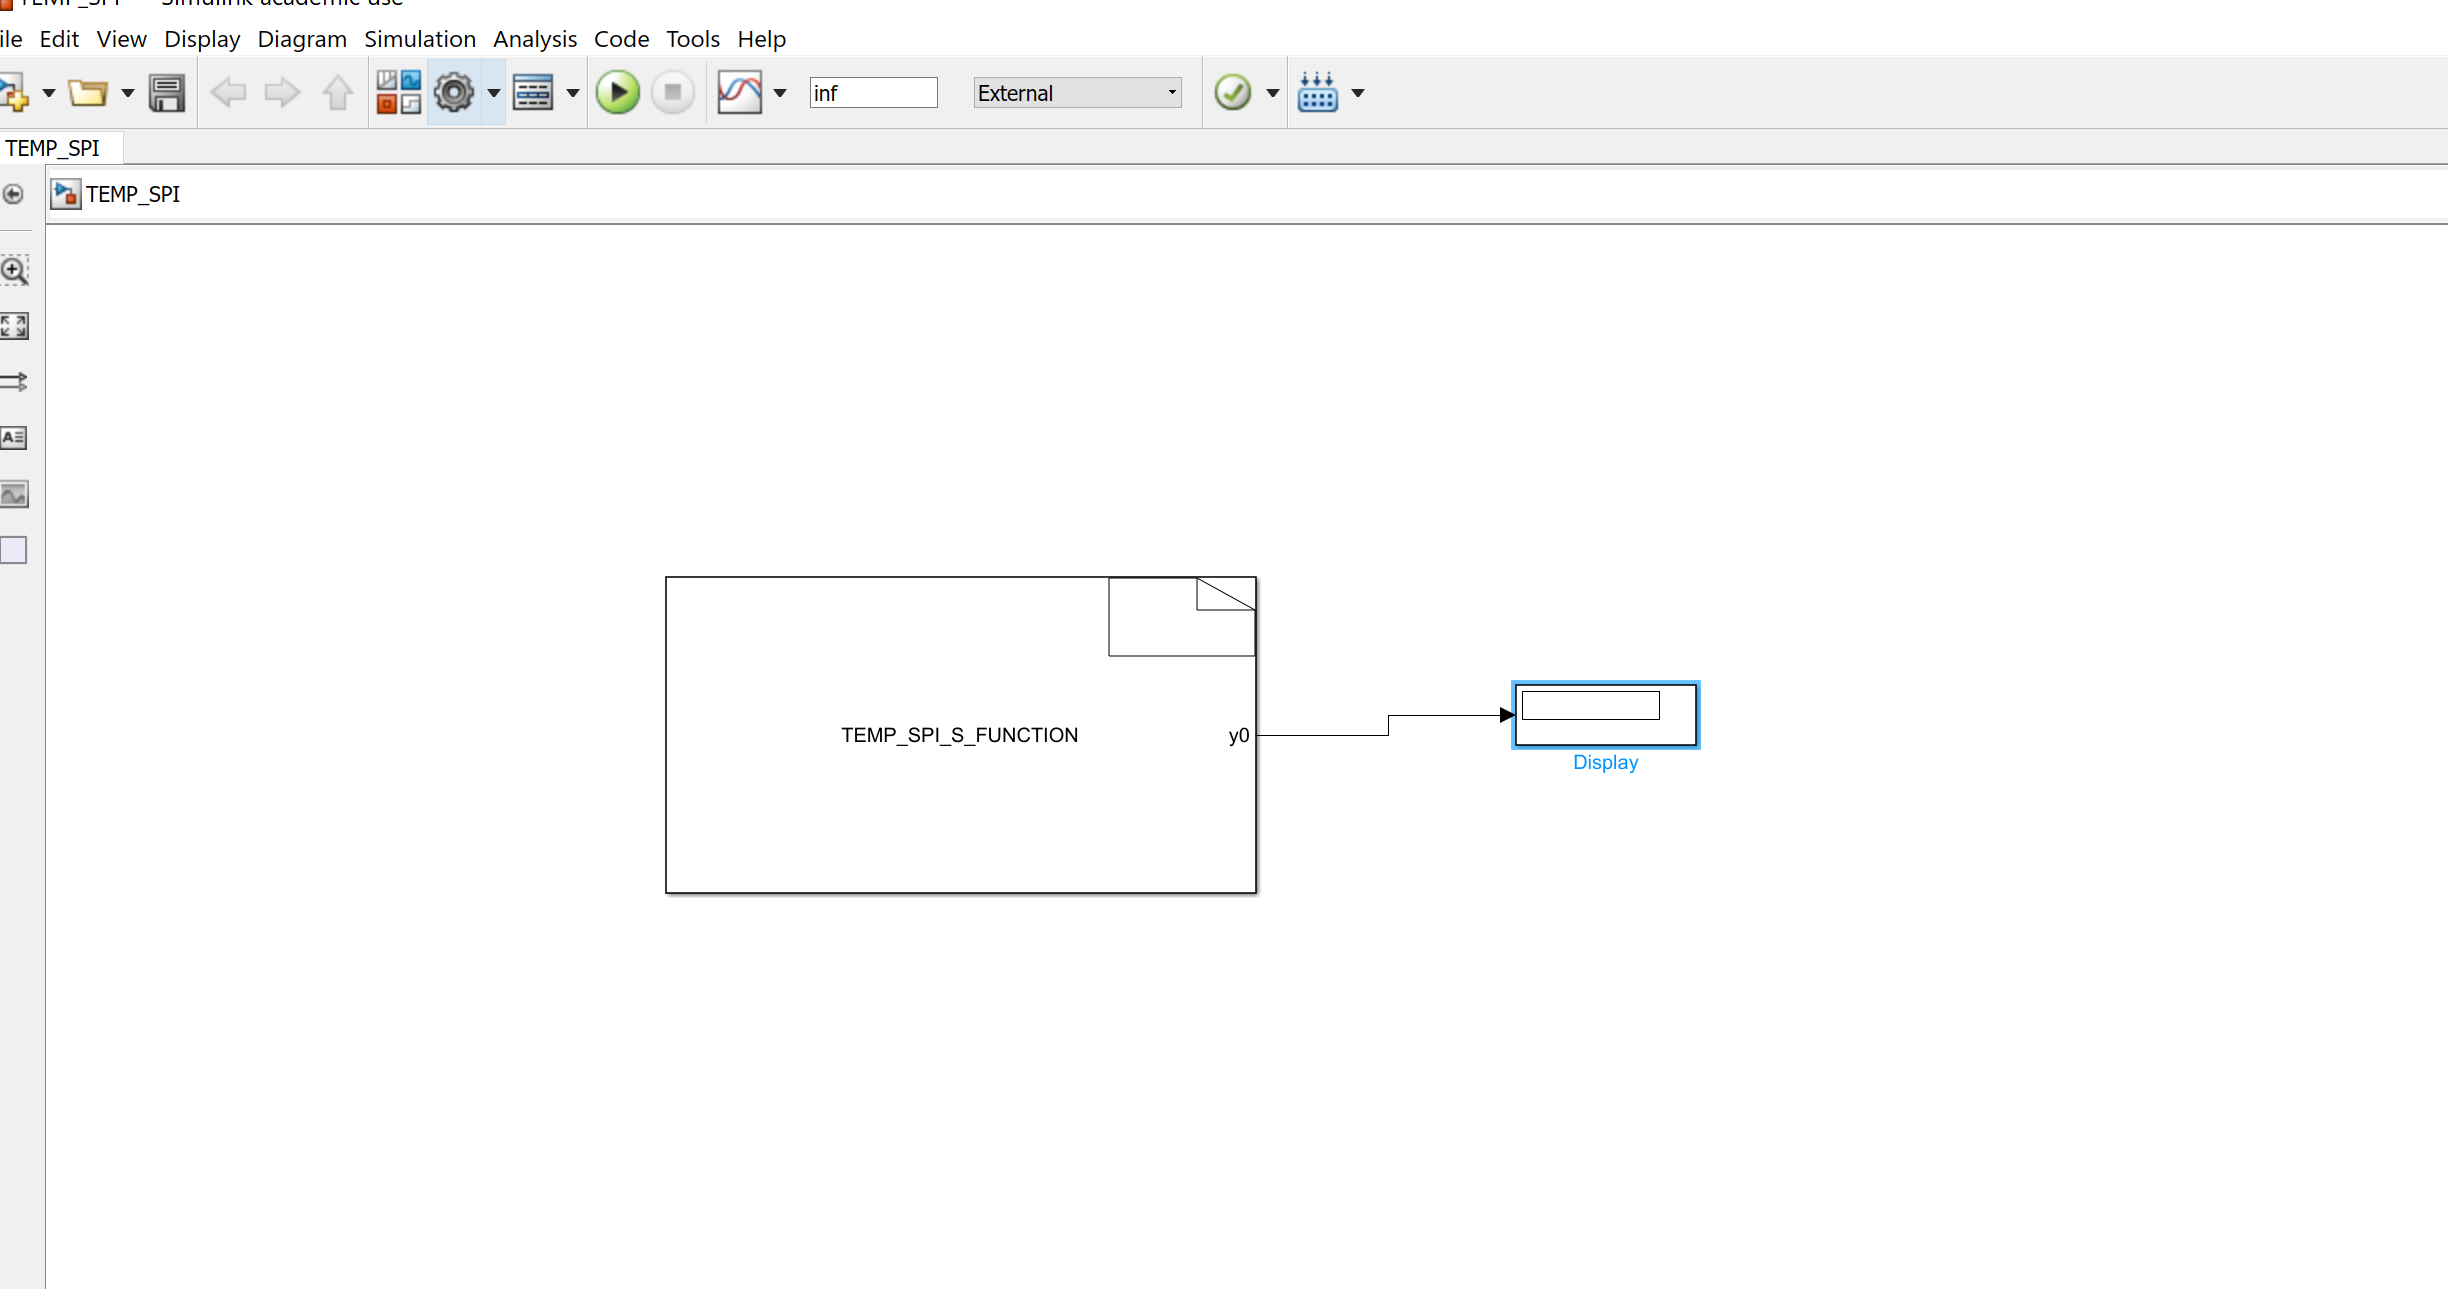Click the Model Advisor checkmark icon

pos(1233,93)
